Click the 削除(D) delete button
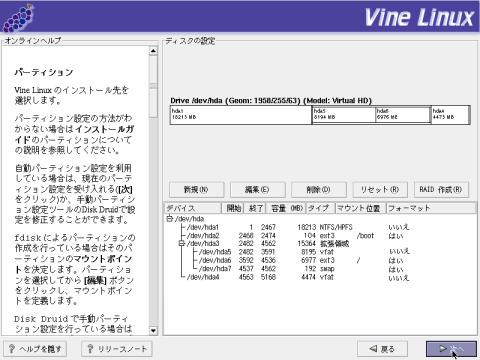Screen dimensions: 480x360 tap(319, 190)
